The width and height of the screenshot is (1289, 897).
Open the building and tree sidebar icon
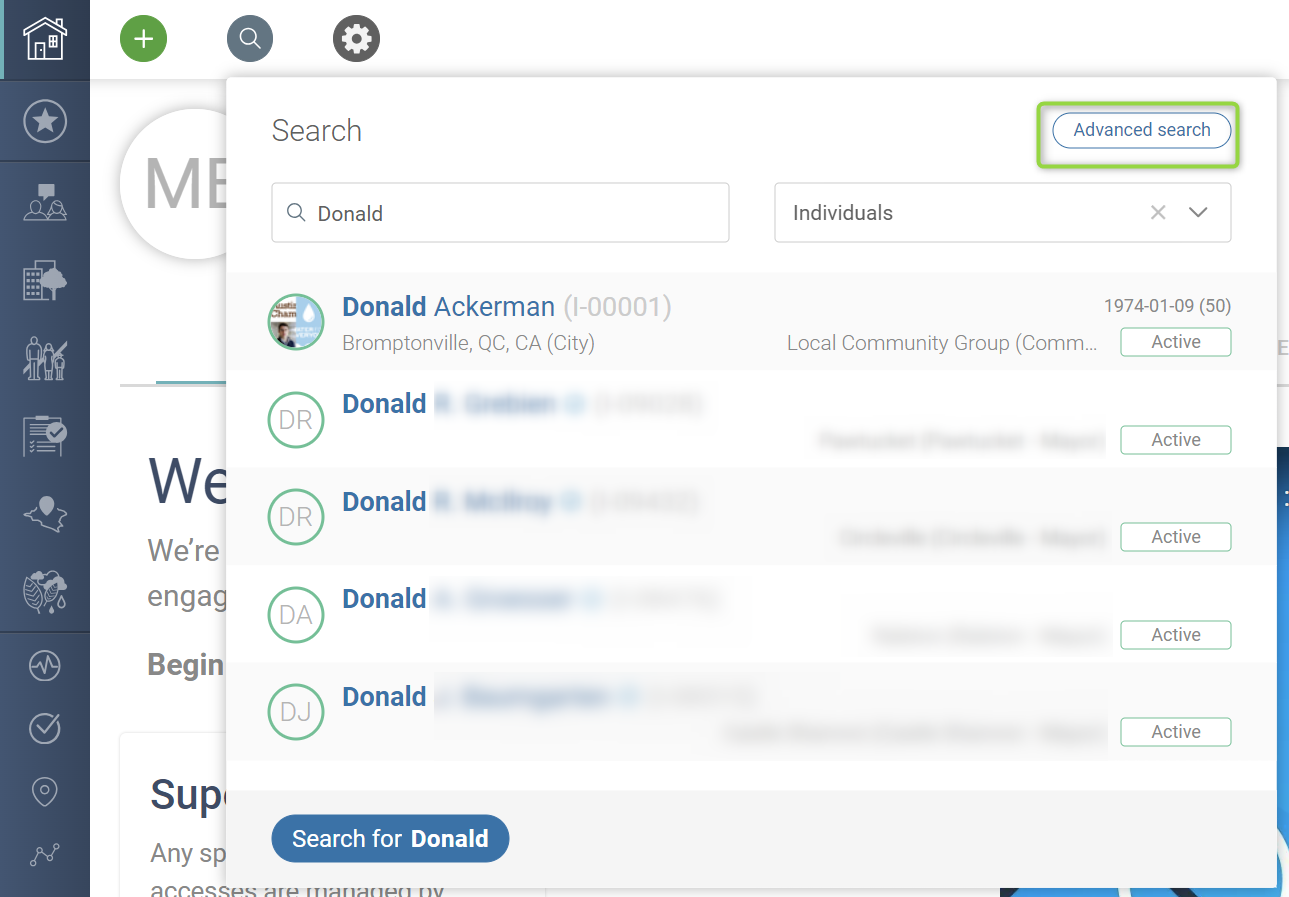(45, 281)
